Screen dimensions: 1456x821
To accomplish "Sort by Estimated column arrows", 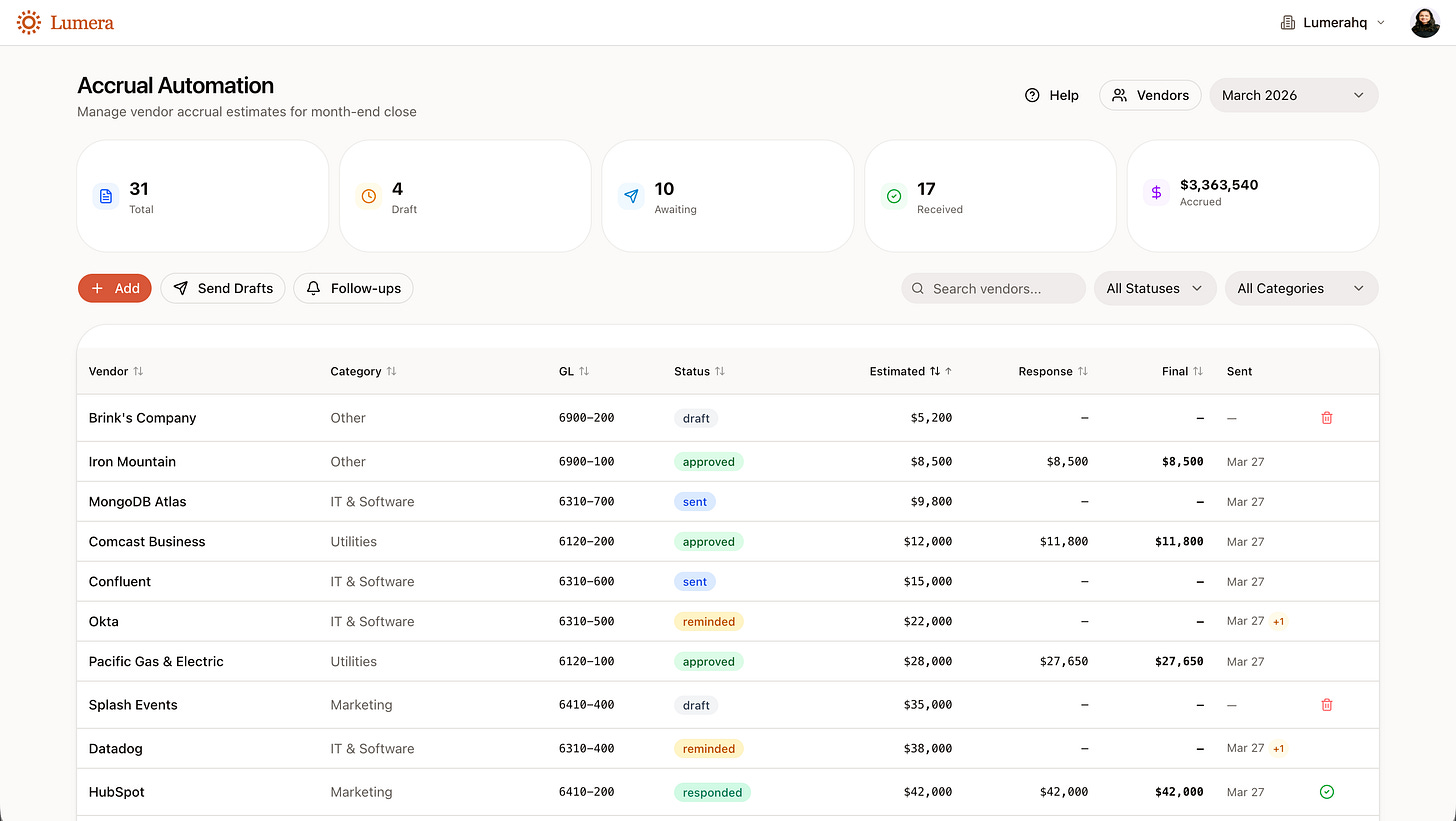I will pyautogui.click(x=935, y=371).
